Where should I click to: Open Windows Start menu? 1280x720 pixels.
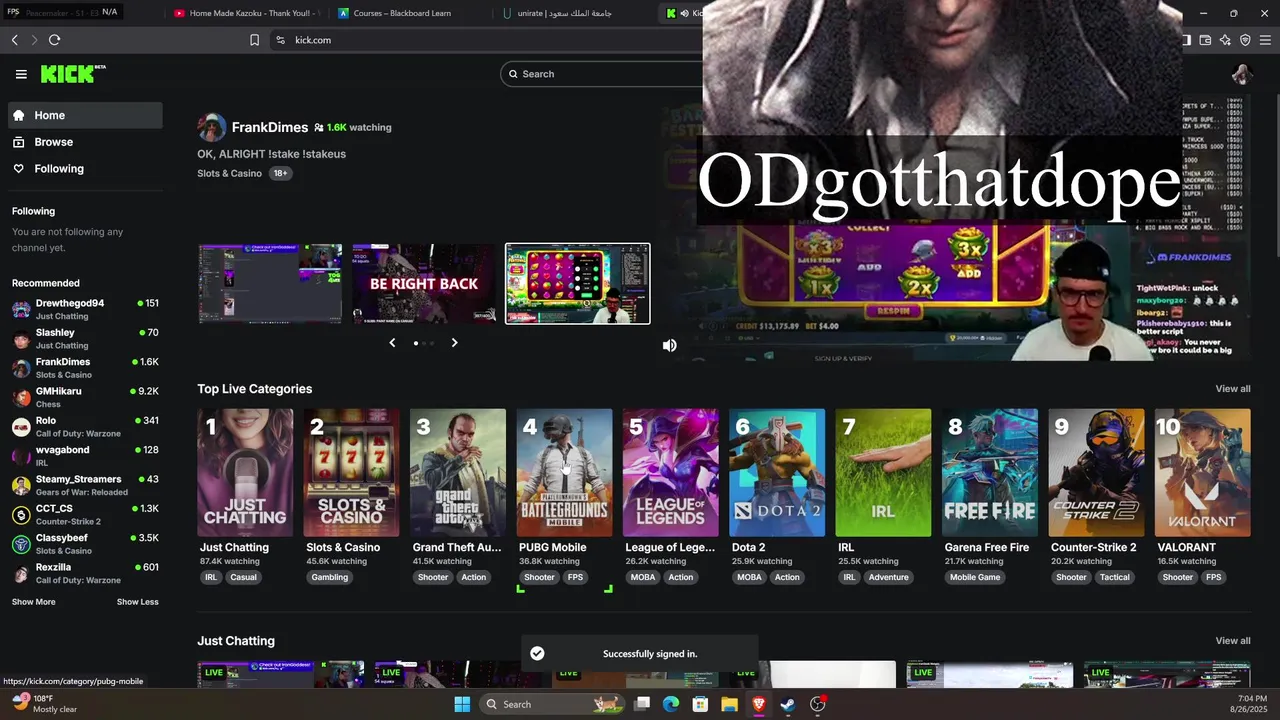462,704
